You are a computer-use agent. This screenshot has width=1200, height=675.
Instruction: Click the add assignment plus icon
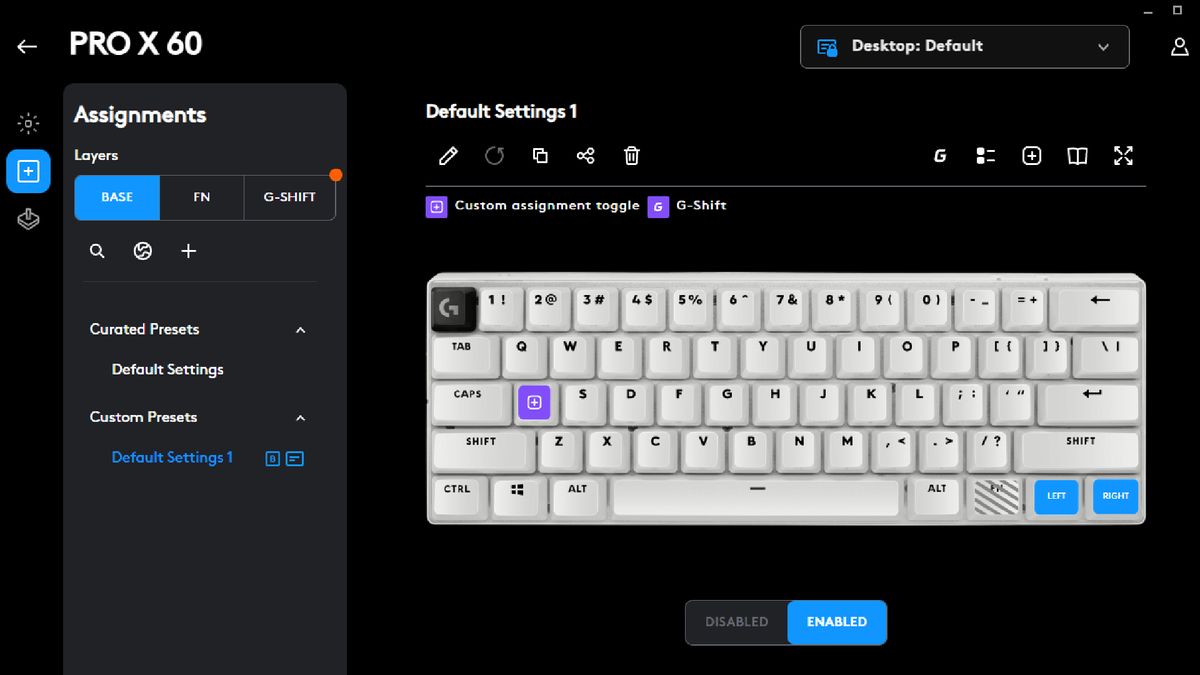[1031, 156]
